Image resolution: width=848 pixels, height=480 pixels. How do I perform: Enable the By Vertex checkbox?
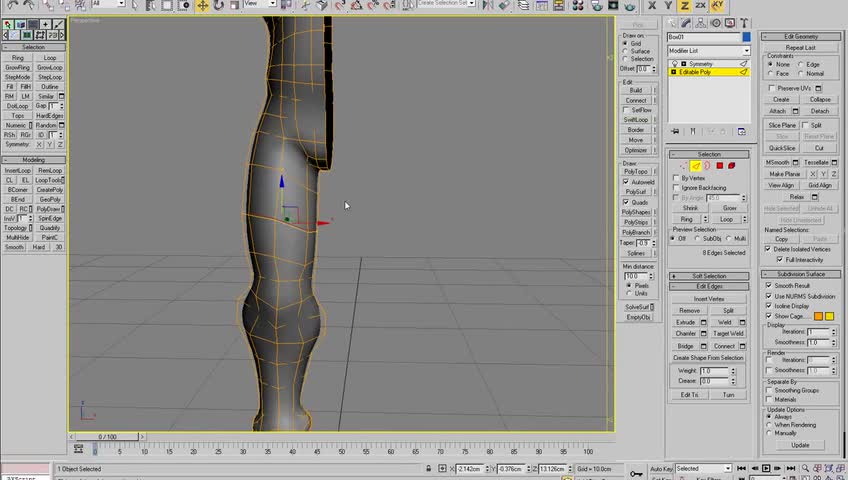677,178
